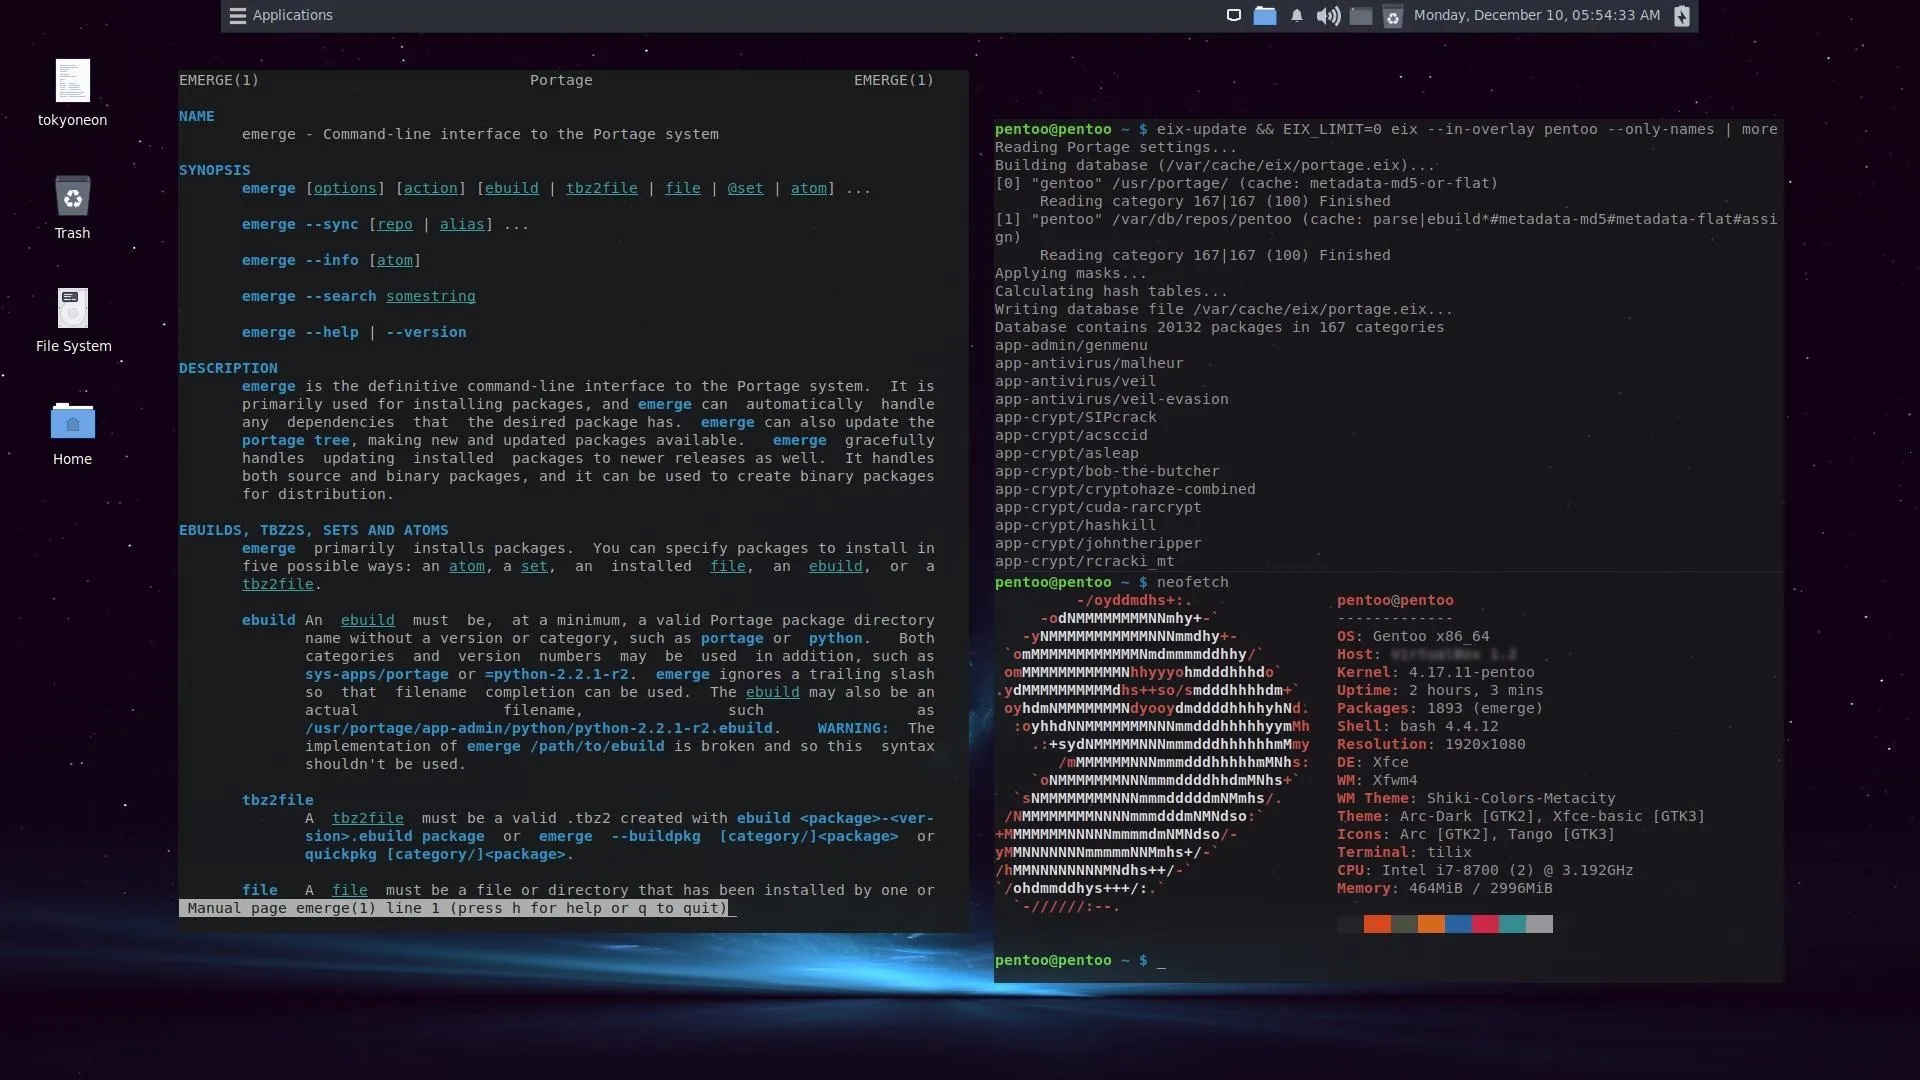
Task: Click the 'eix-update' command in the terminal
Action: pos(1202,130)
